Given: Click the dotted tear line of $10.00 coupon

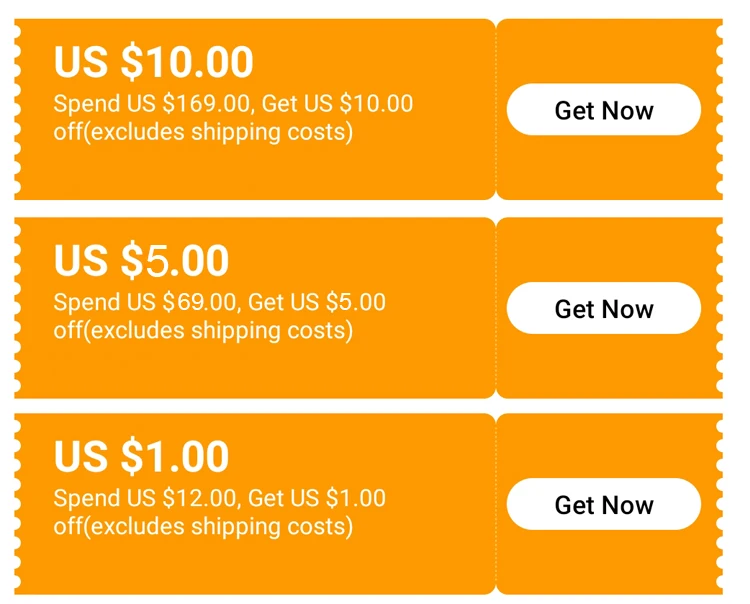Looking at the screenshot, I should [496, 109].
